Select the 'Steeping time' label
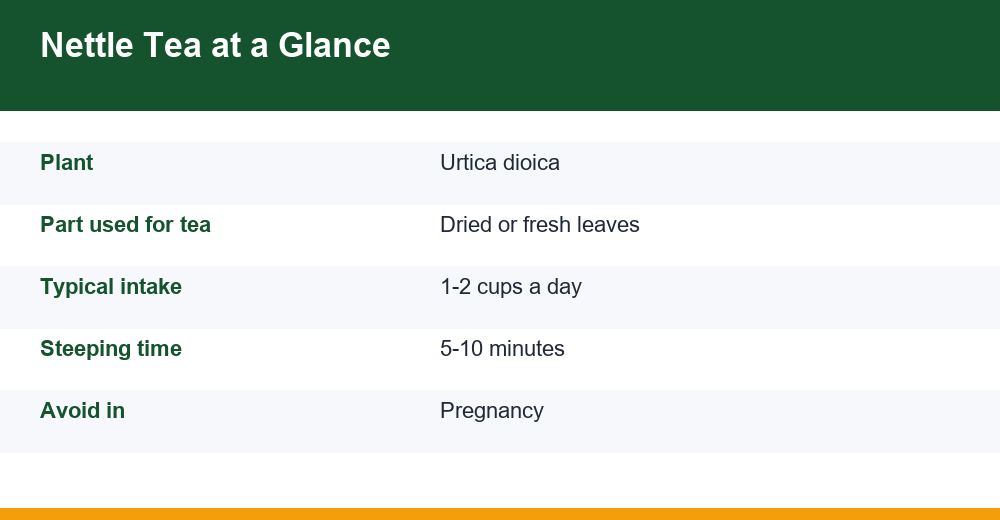The width and height of the screenshot is (1000, 520). 111,348
